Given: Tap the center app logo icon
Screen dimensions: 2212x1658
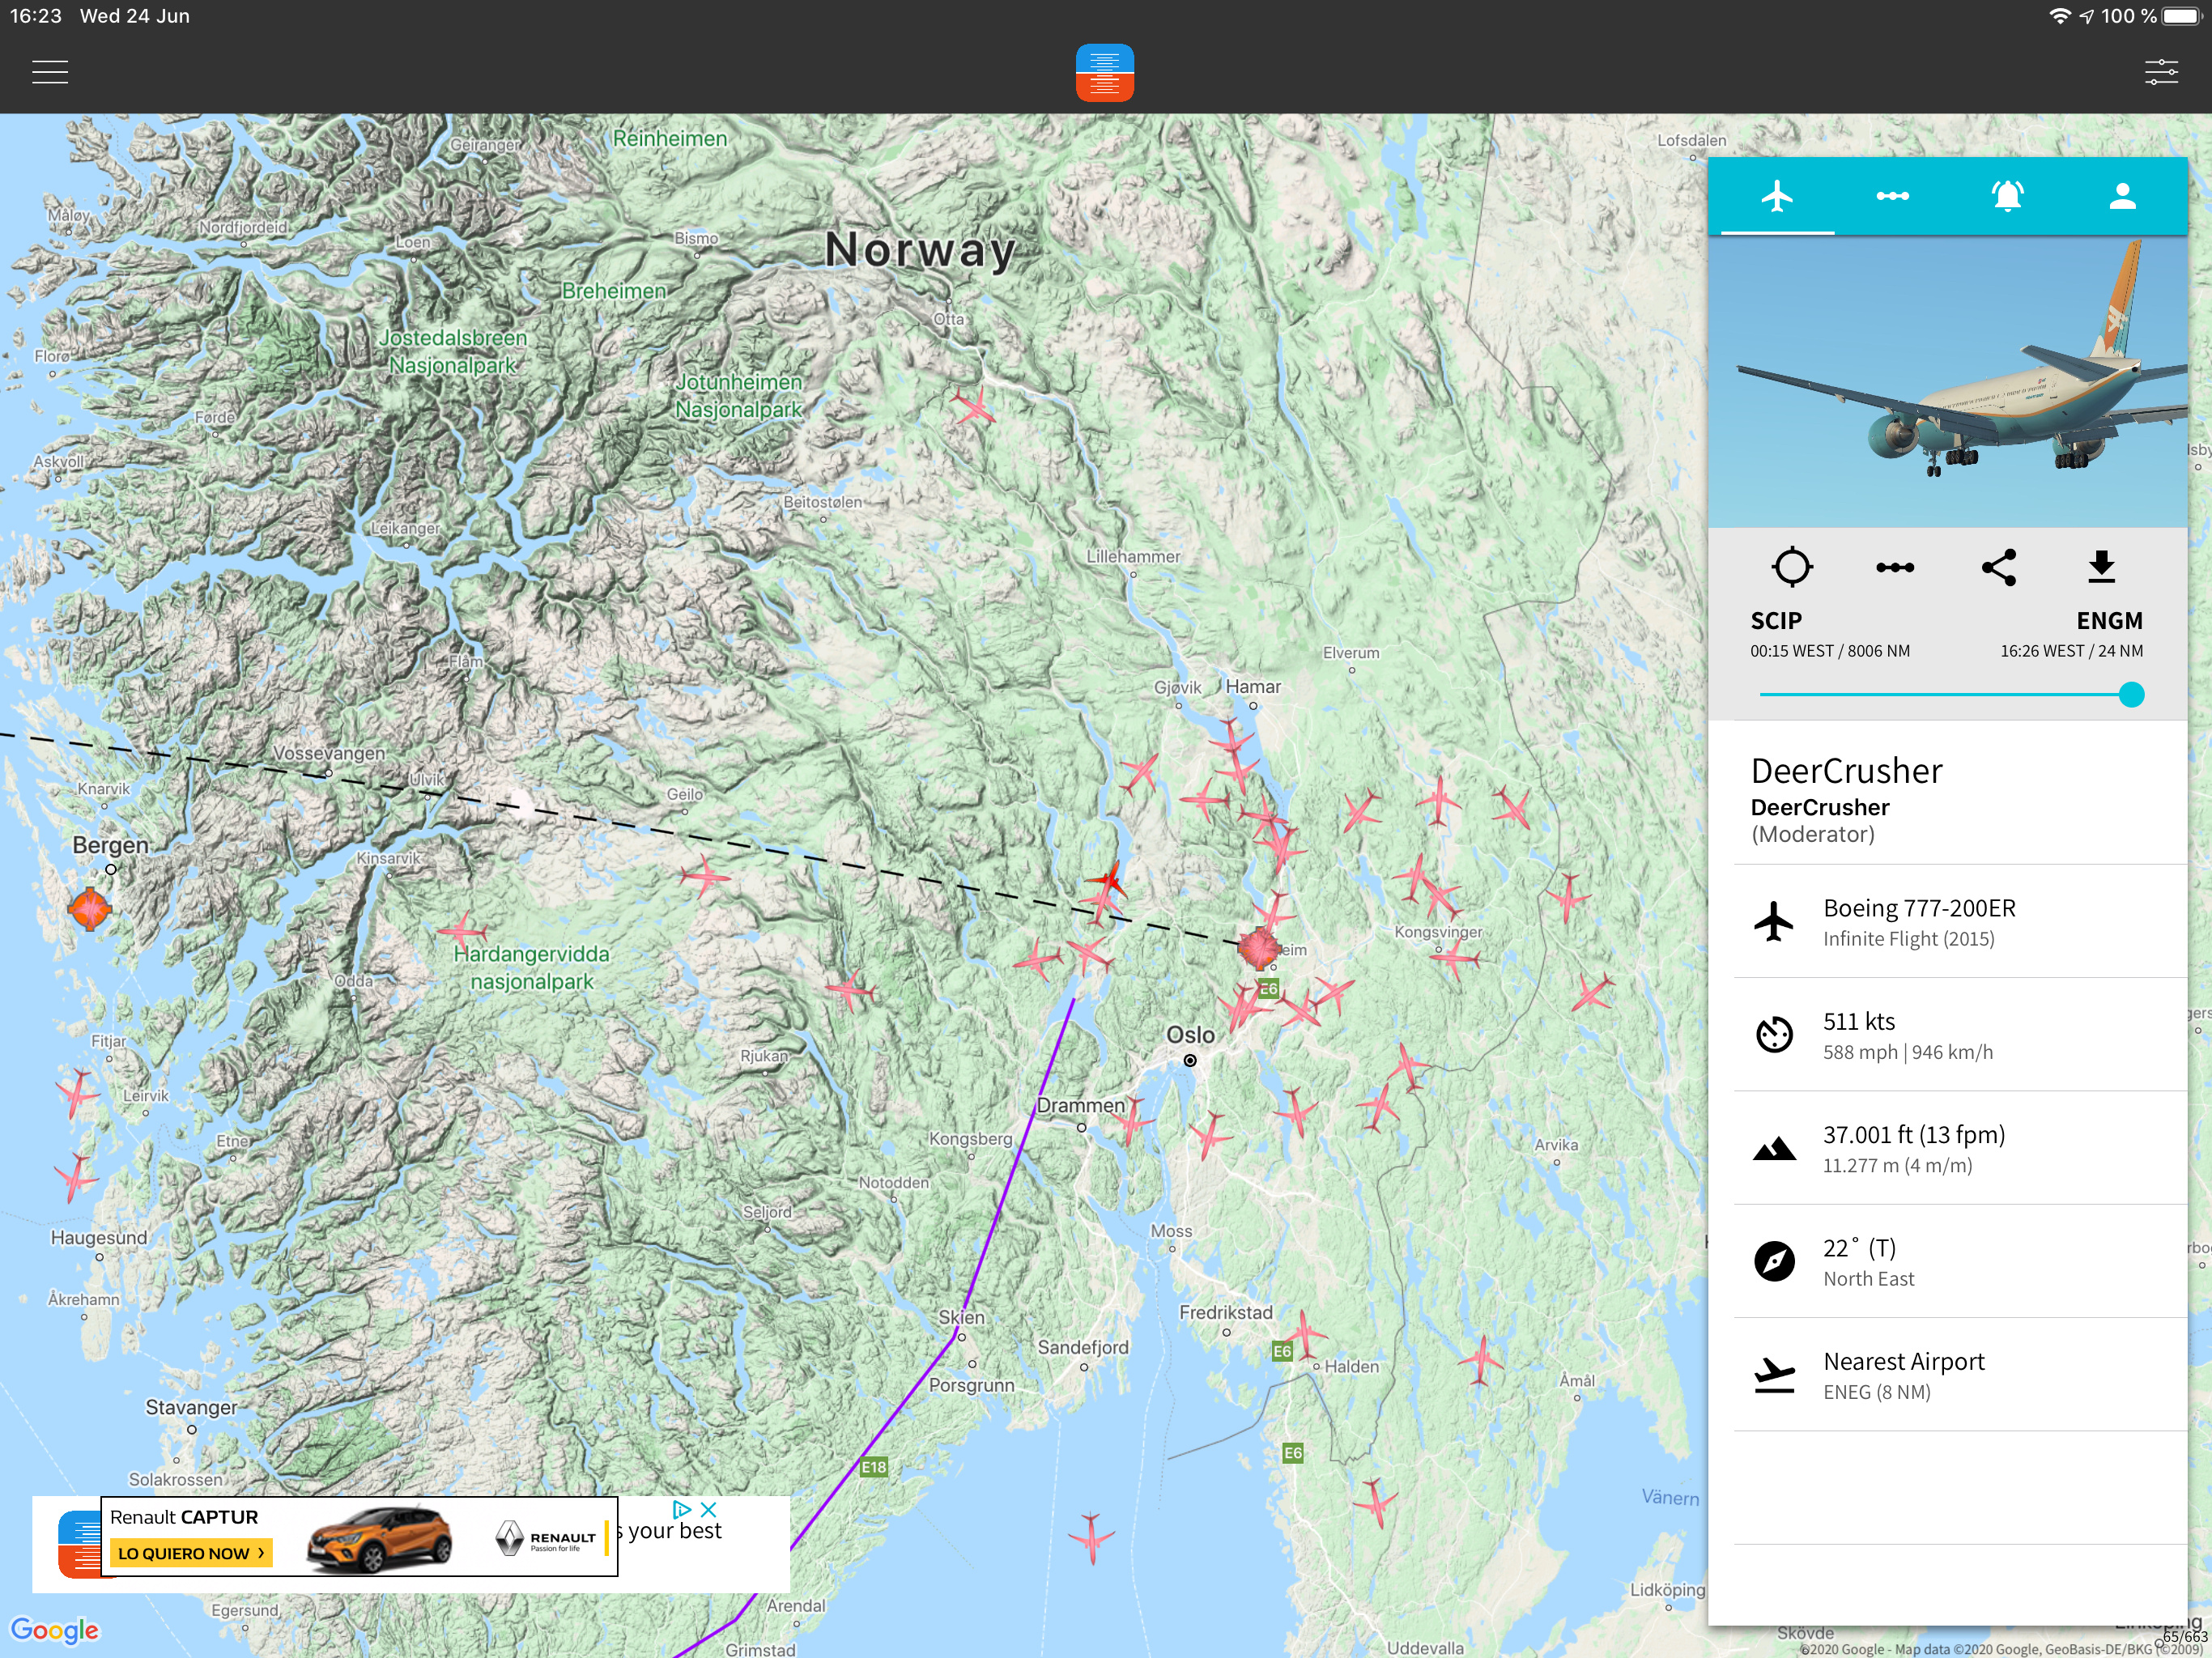Looking at the screenshot, I should pos(1104,72).
